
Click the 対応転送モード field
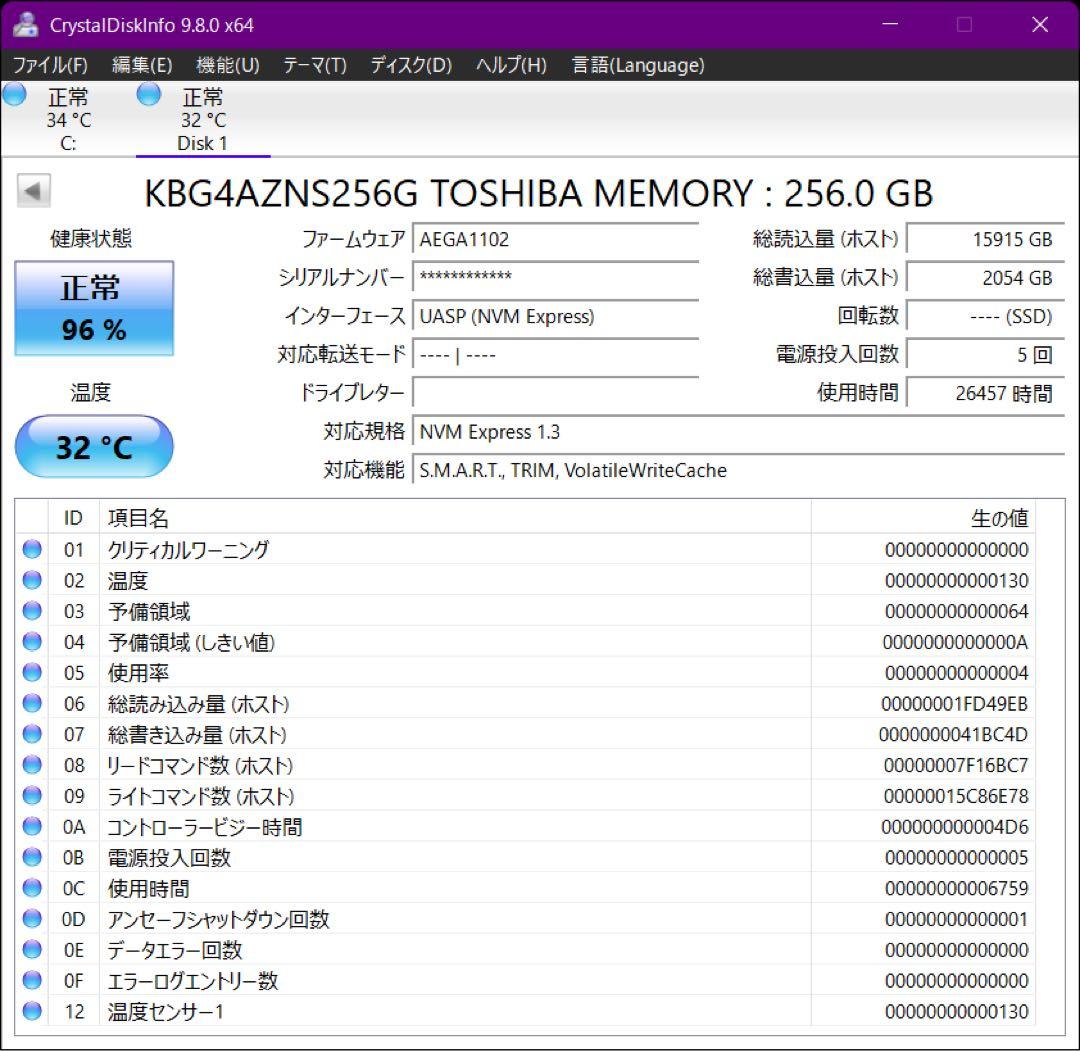point(555,354)
